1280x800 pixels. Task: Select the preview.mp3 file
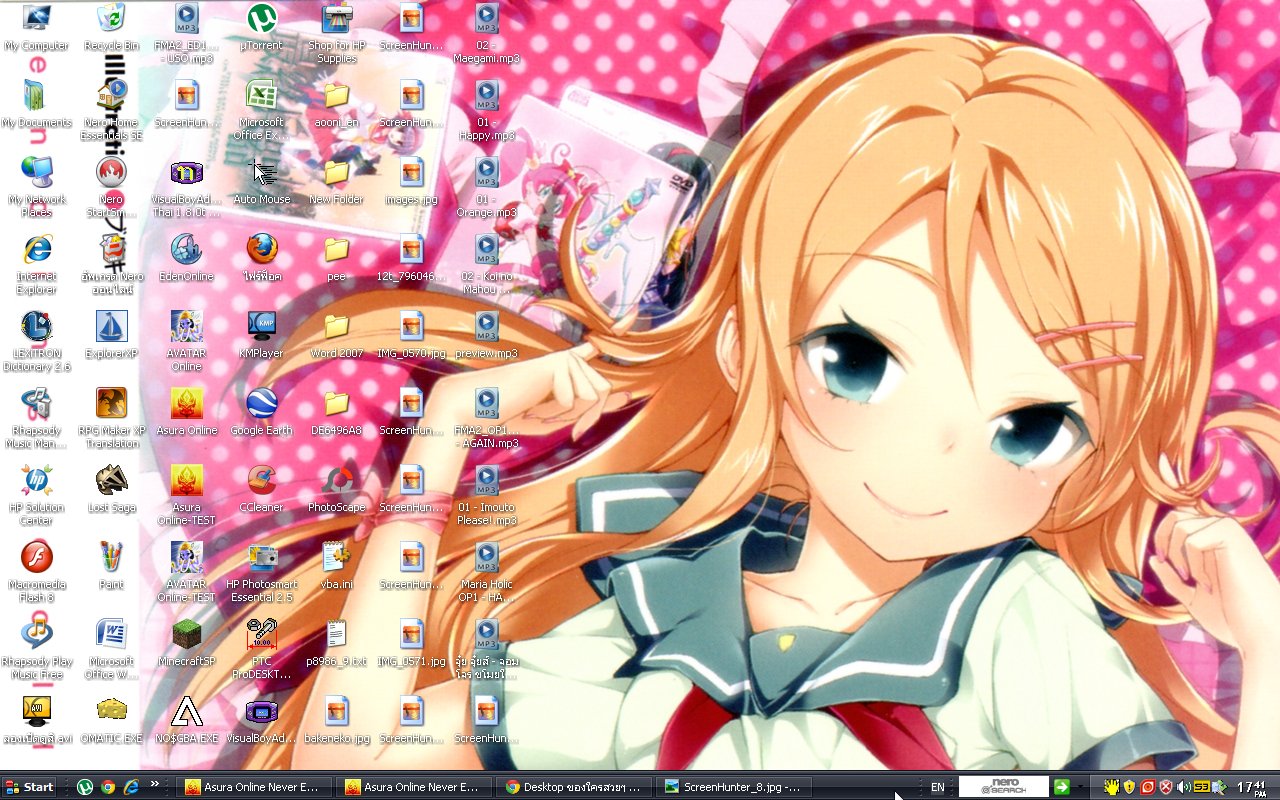point(486,335)
